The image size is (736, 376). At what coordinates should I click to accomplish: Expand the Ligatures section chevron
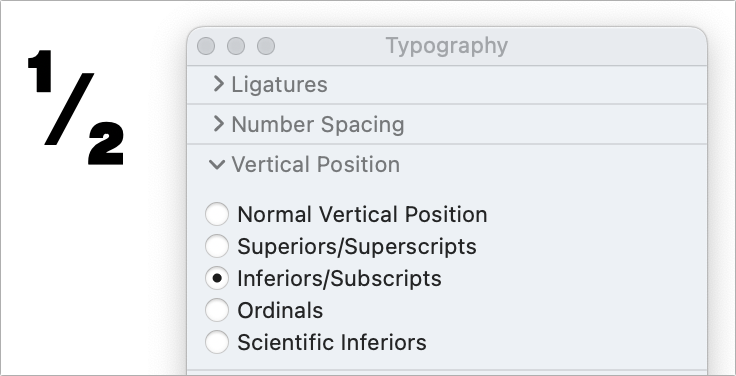218,84
